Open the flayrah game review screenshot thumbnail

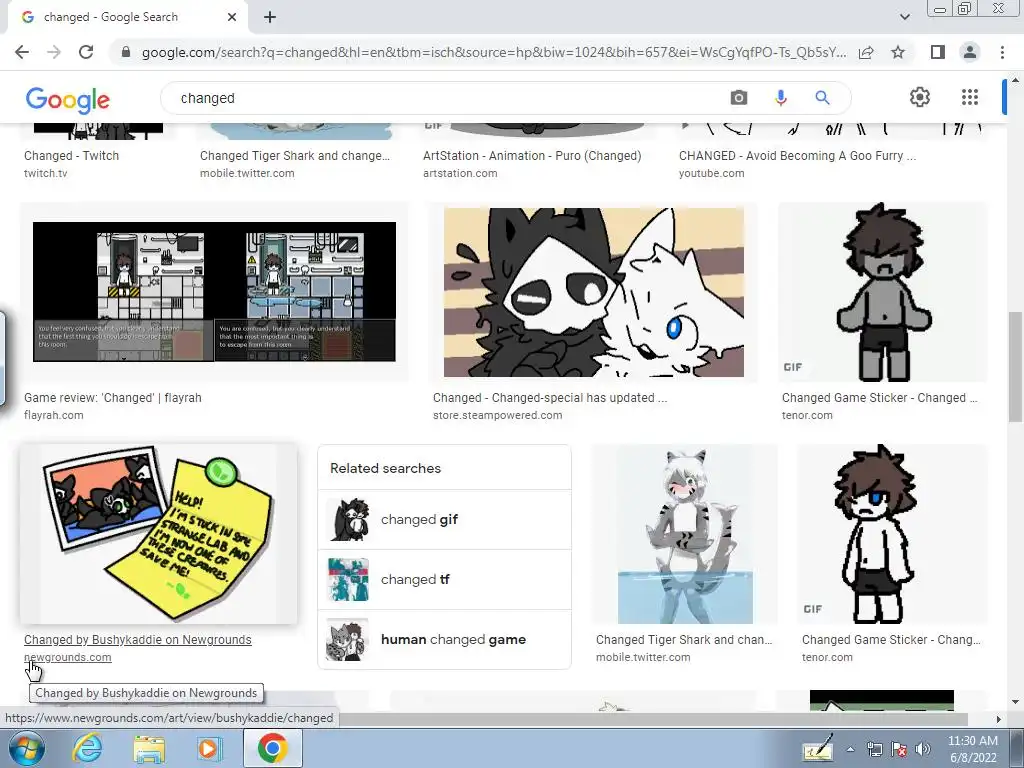coord(214,292)
